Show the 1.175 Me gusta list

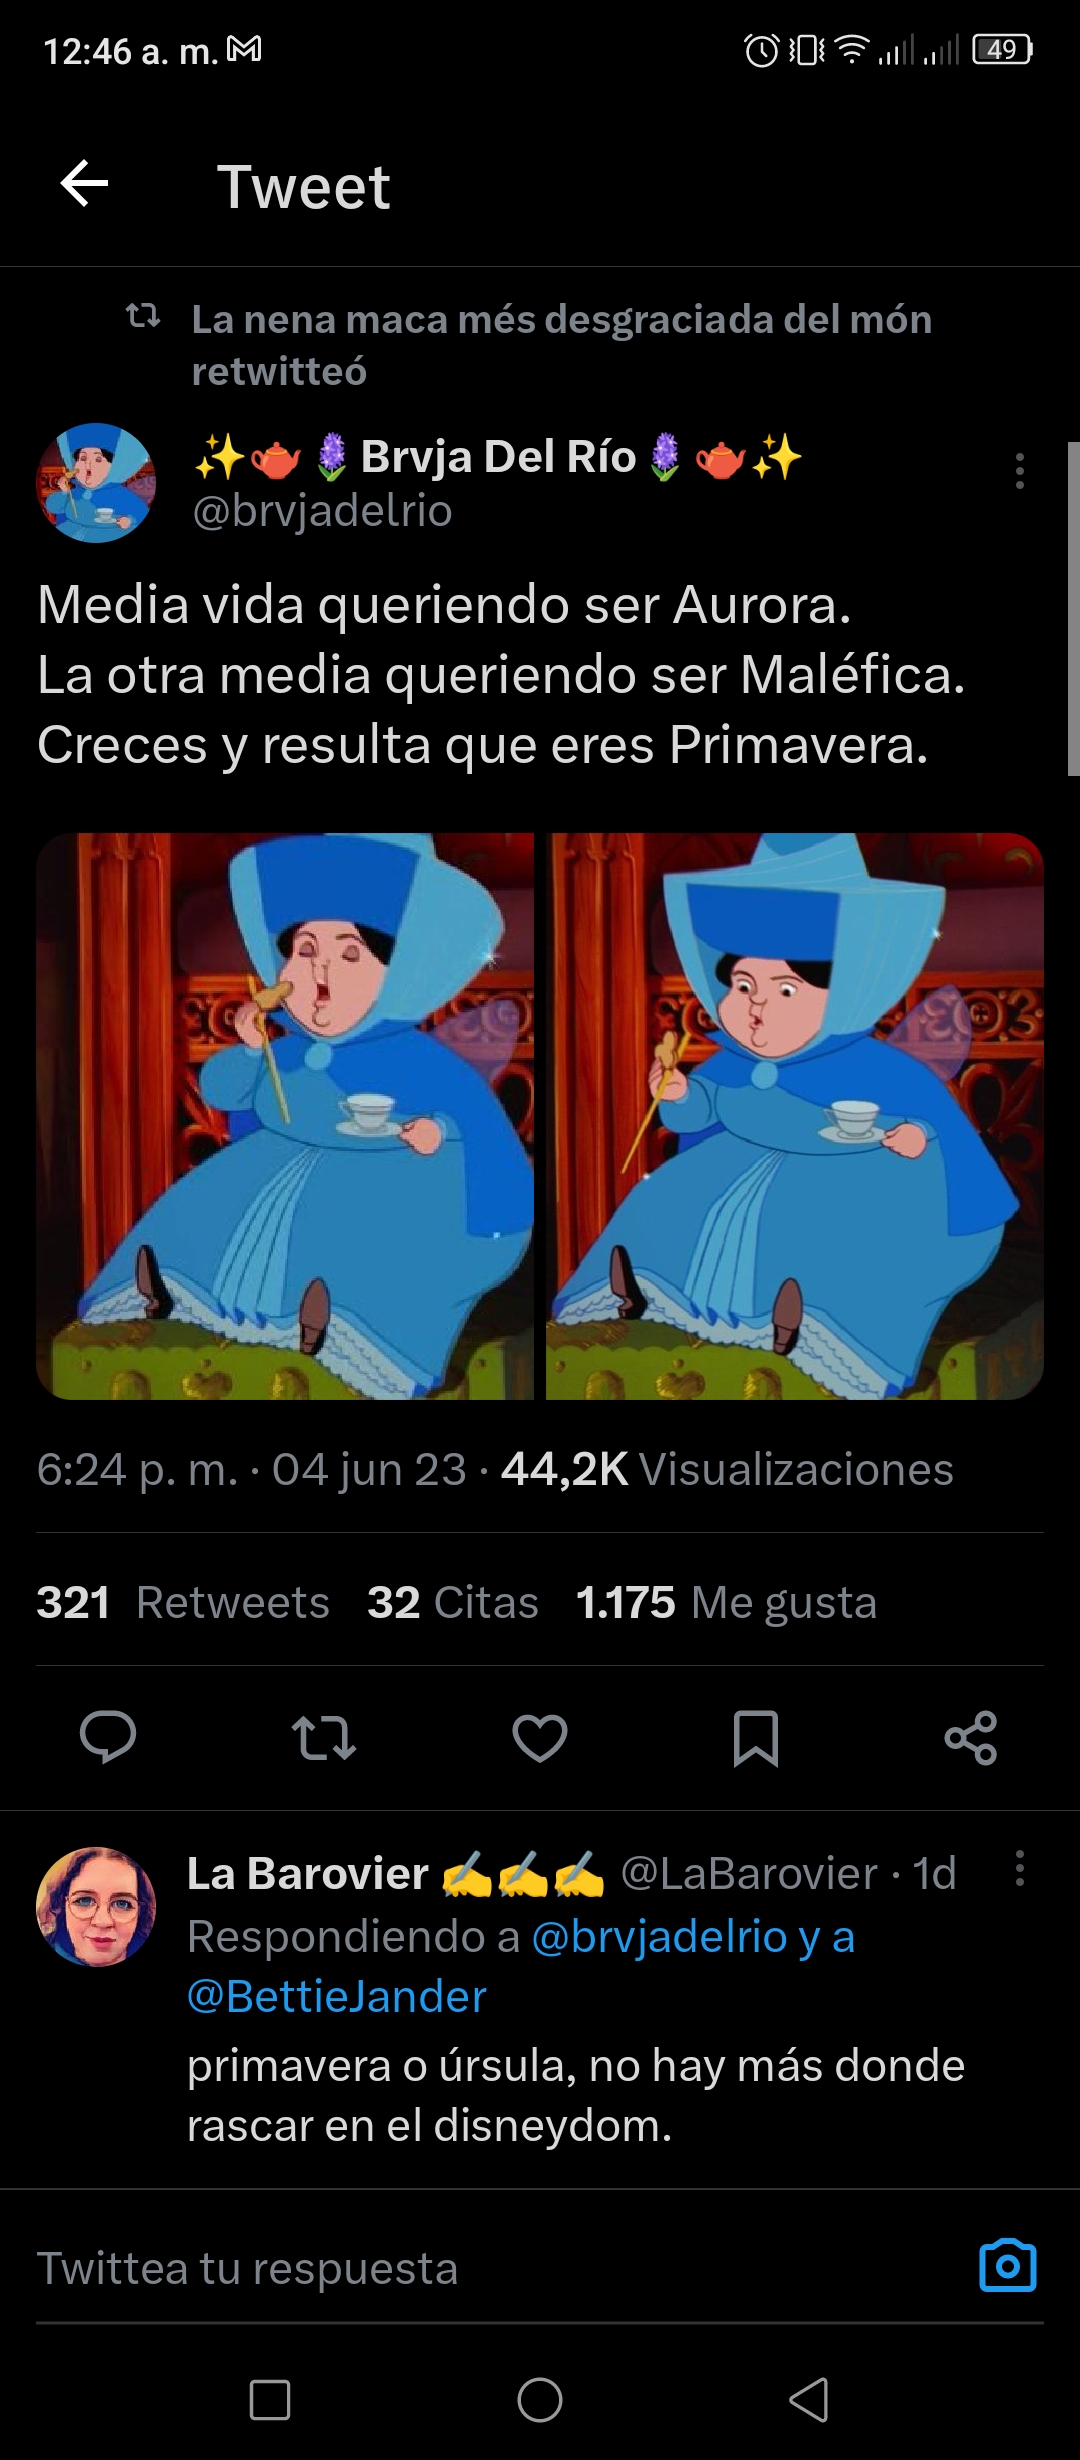(727, 1602)
